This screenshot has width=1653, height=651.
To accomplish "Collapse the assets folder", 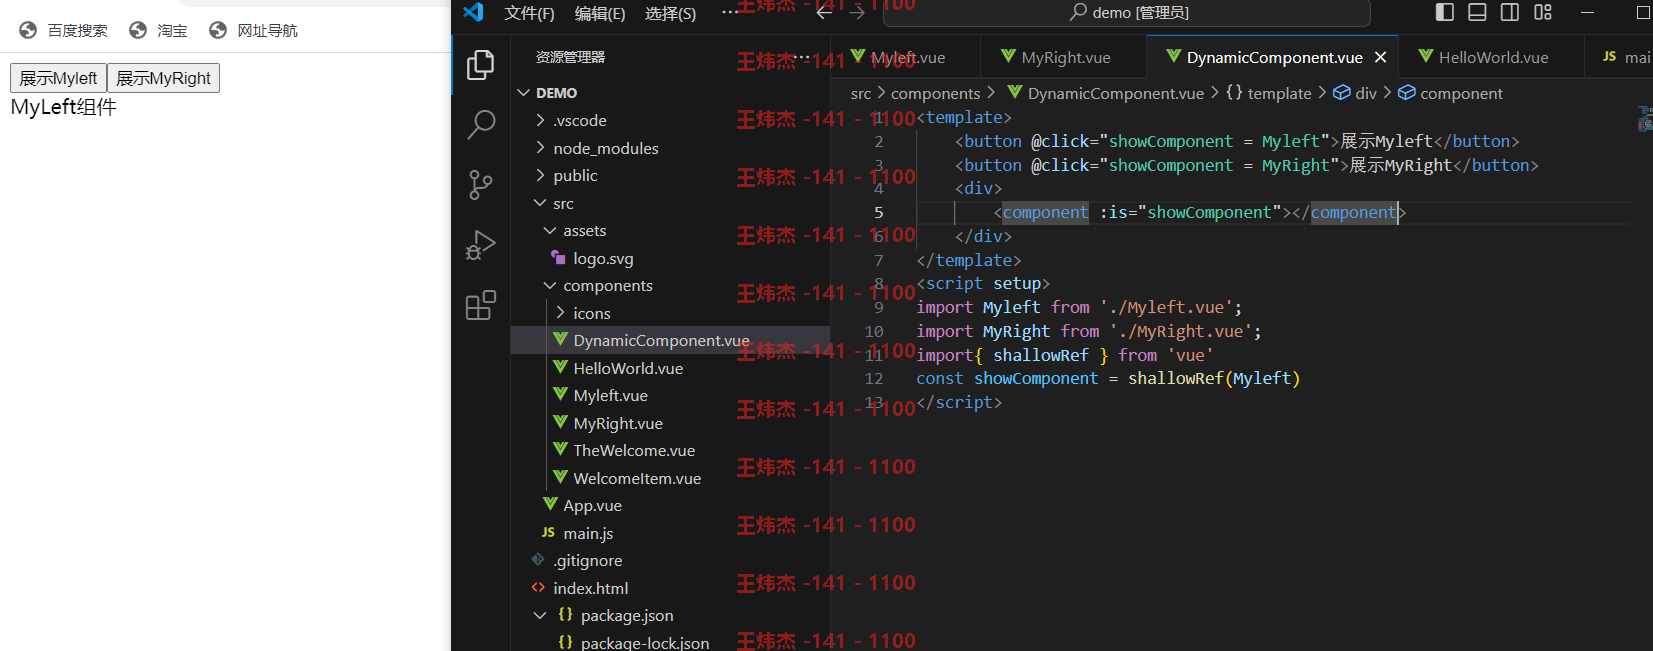I will (550, 230).
